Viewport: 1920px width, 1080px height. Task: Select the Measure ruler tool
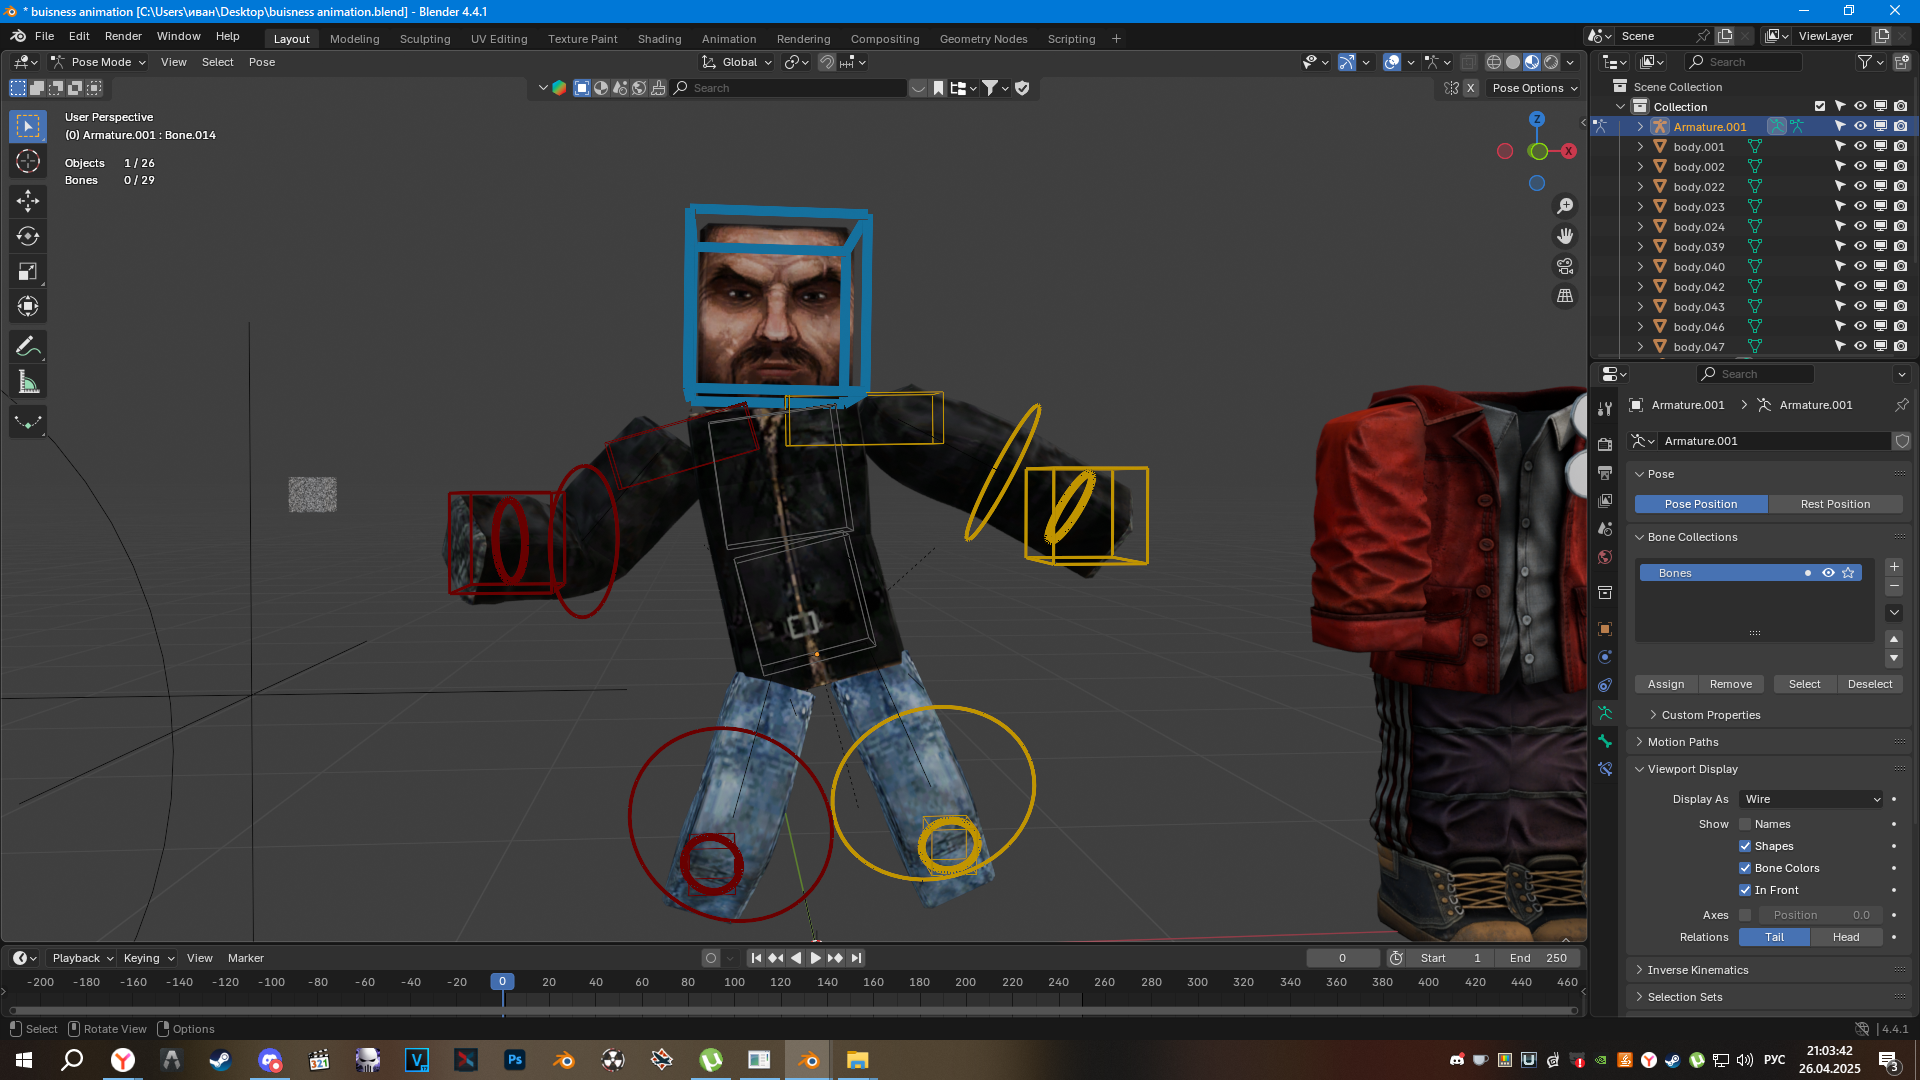tap(28, 383)
